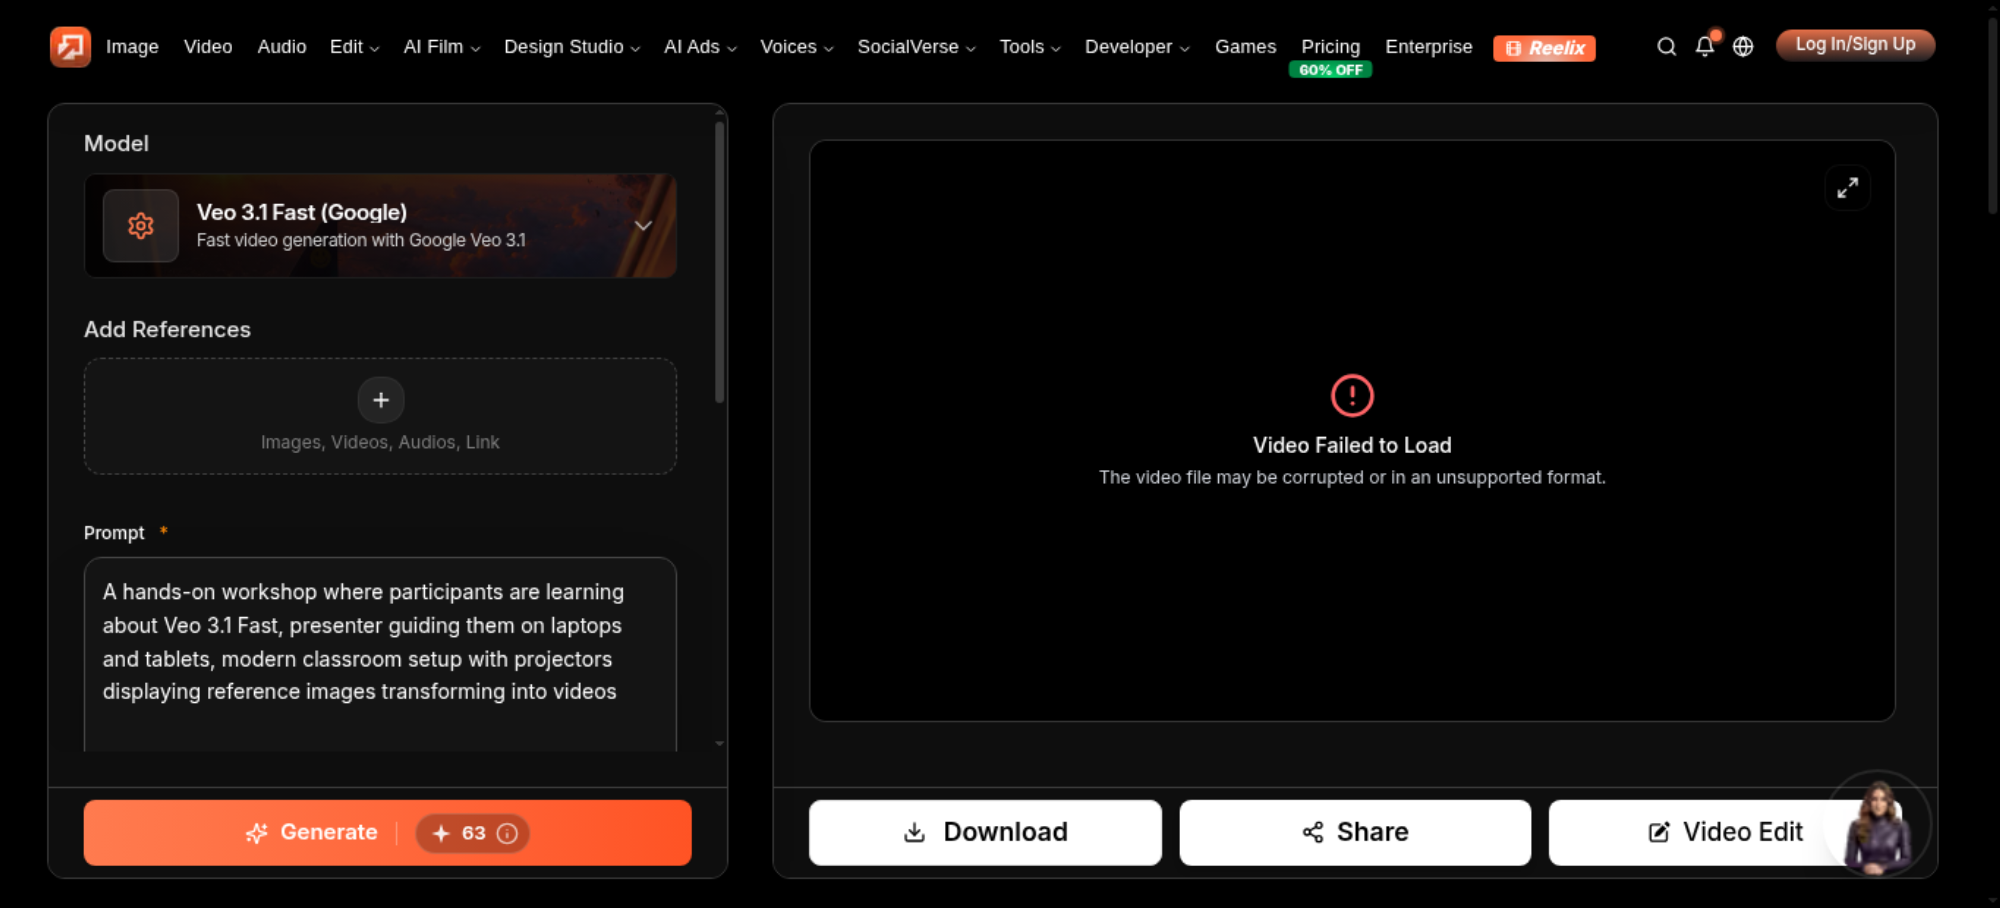The height and width of the screenshot is (908, 2000).
Task: Open the Image nav item
Action: point(132,47)
